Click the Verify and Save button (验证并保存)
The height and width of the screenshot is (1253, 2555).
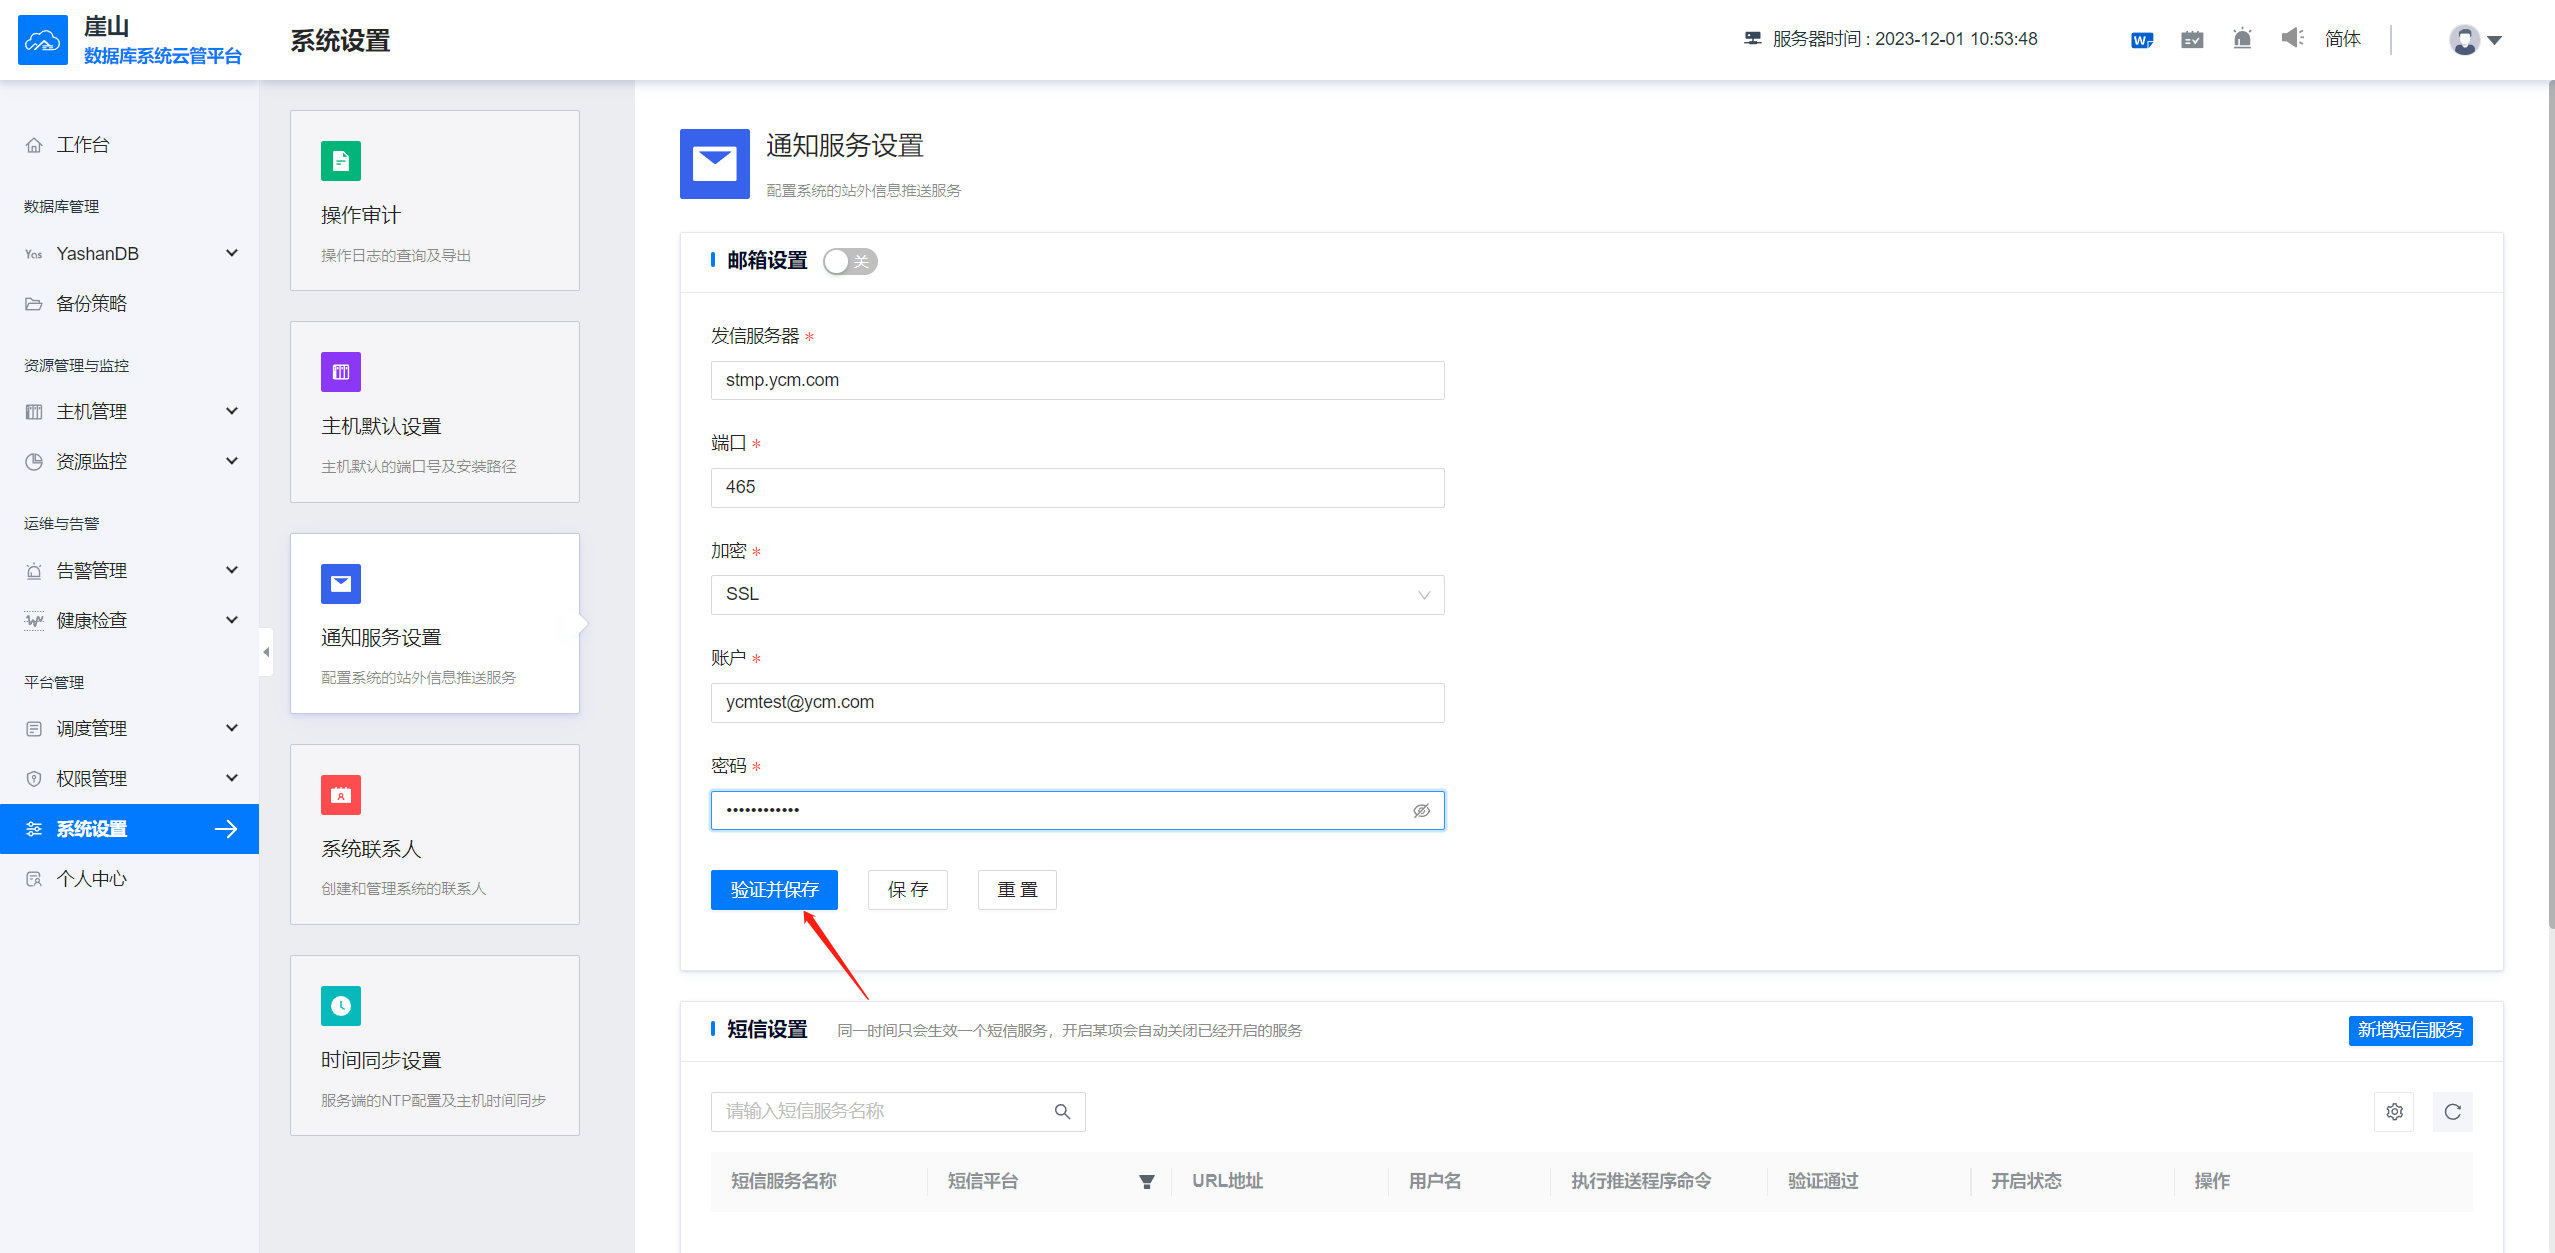click(x=774, y=890)
